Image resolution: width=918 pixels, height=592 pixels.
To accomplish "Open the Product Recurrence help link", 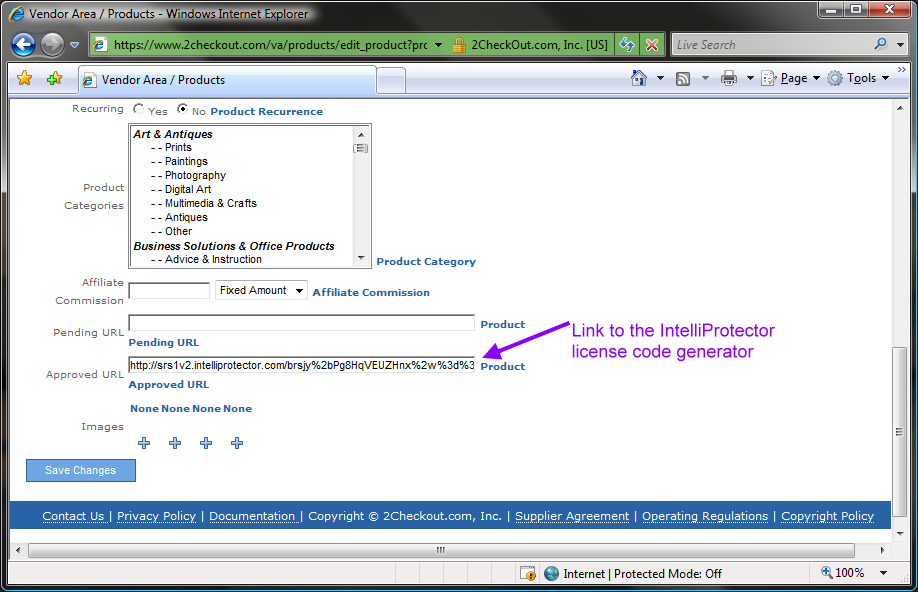I will 266,111.
